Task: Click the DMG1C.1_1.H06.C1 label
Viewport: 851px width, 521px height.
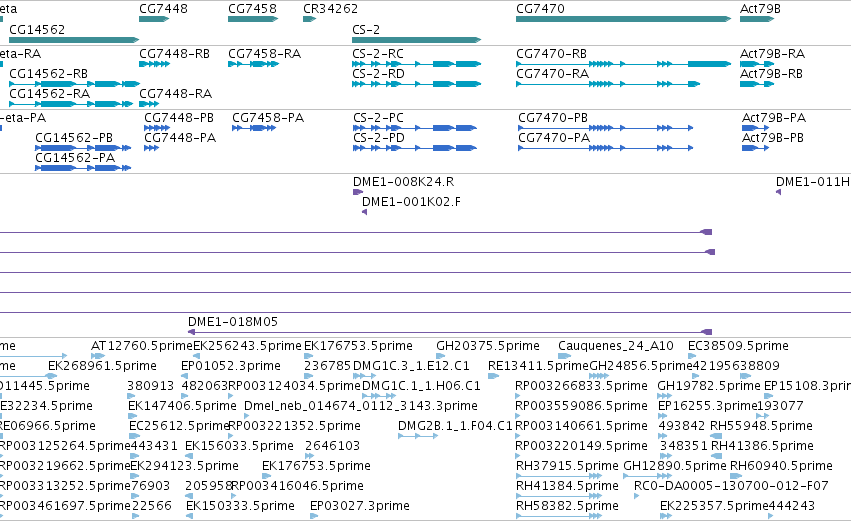Action: click(x=421, y=386)
